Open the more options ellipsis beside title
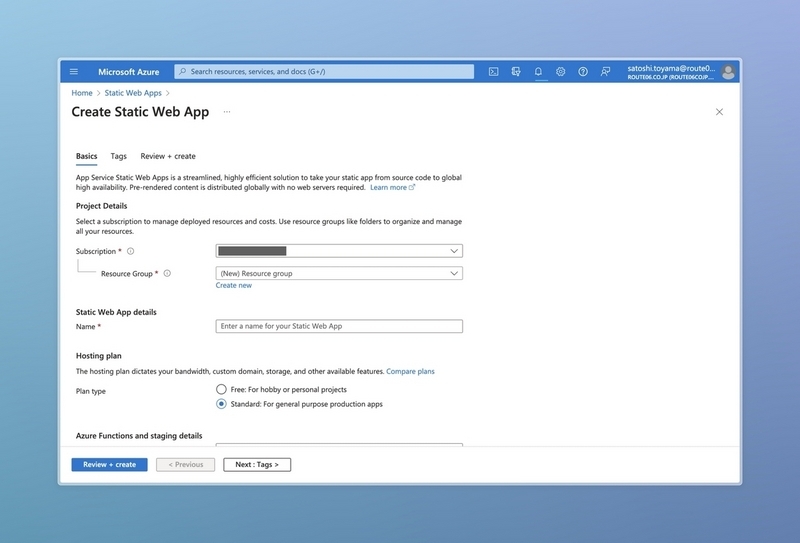Screen dimensions: 800x543 click(x=227, y=112)
